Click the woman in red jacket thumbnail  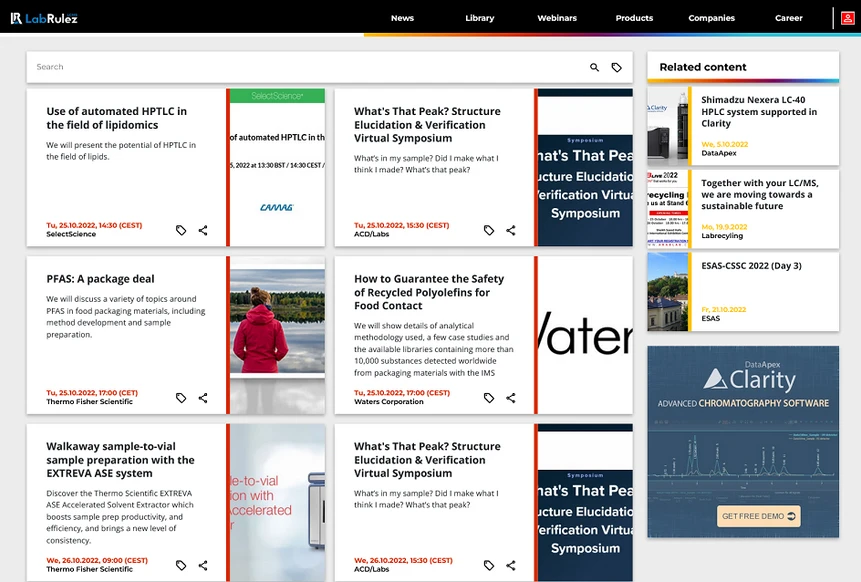click(x=277, y=335)
